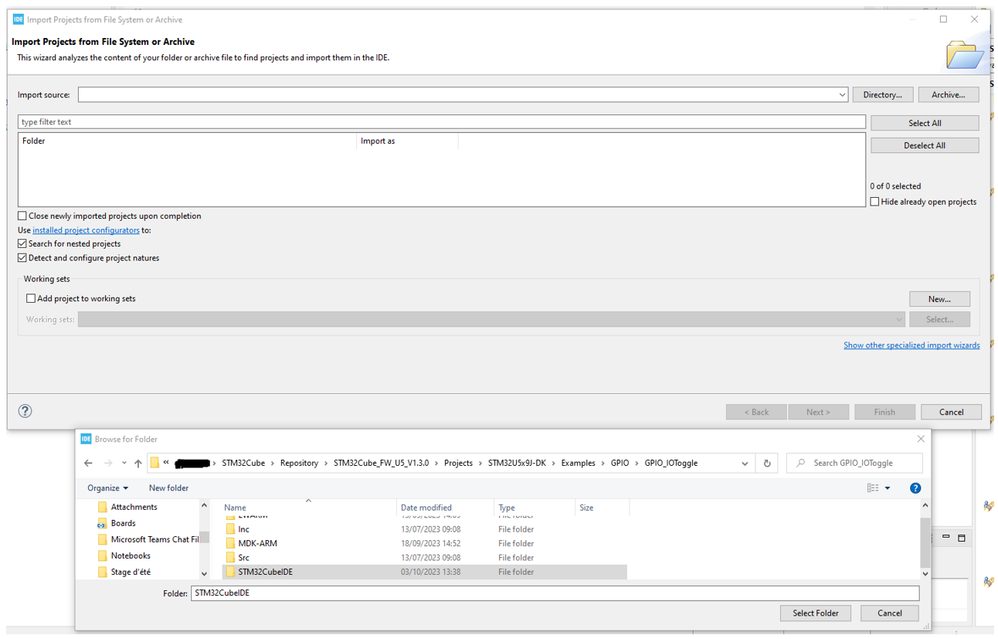Close the Browse for Folder dialog
This screenshot has height=639, width=998.
920,439
